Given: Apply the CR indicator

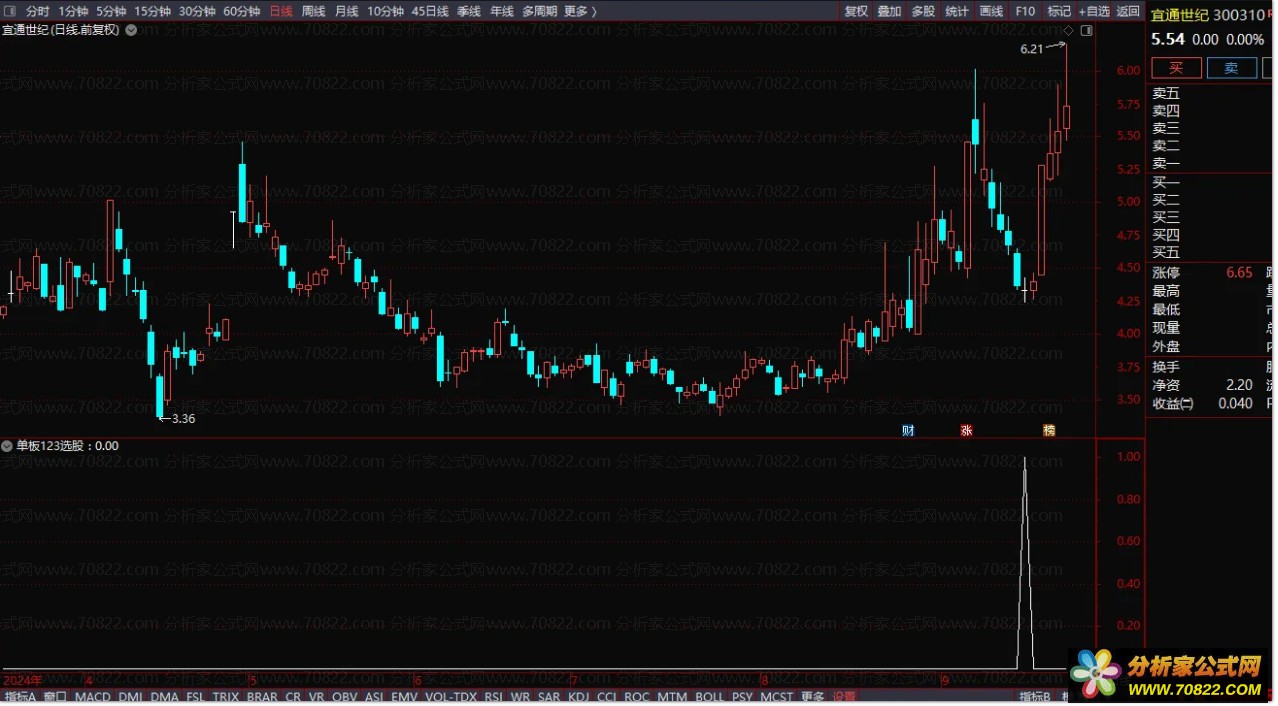Looking at the screenshot, I should [293, 697].
